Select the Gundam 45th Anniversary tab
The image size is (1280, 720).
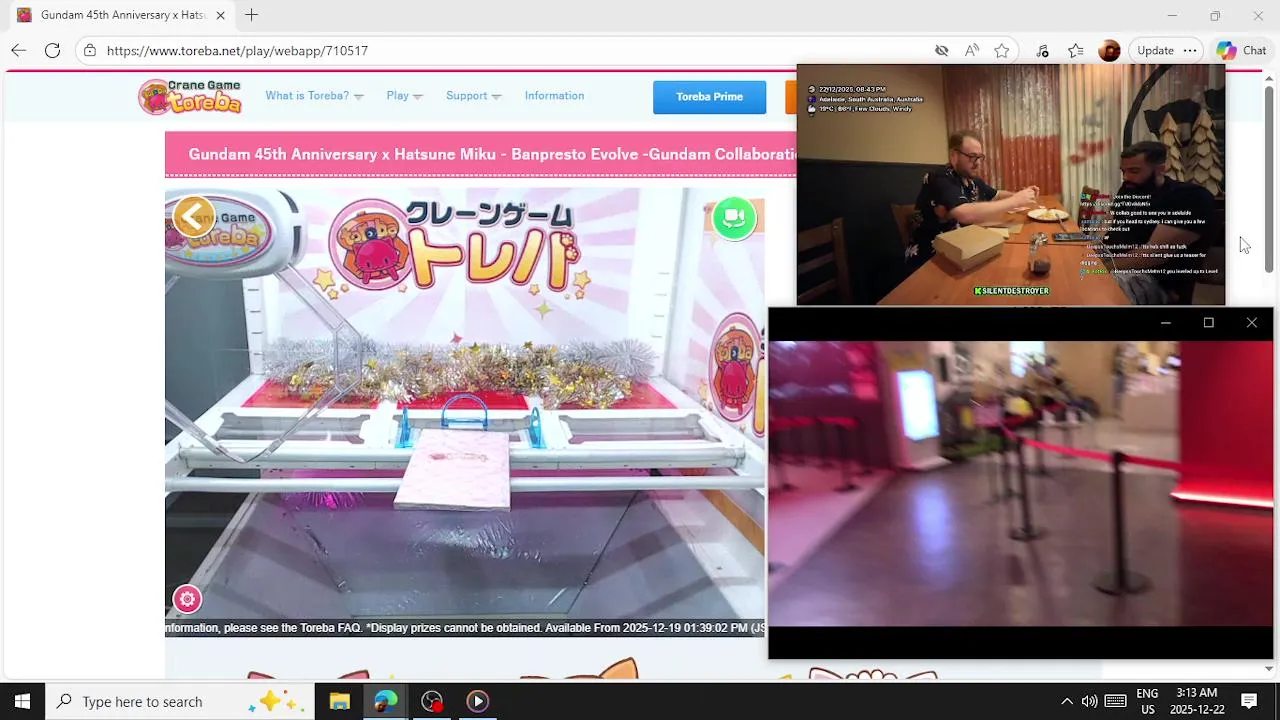click(120, 15)
